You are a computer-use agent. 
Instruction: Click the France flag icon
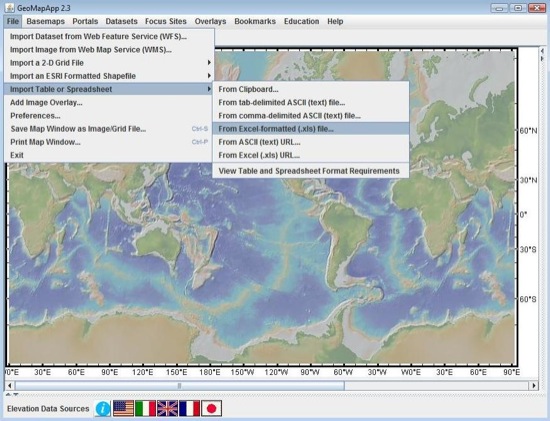[x=189, y=409]
